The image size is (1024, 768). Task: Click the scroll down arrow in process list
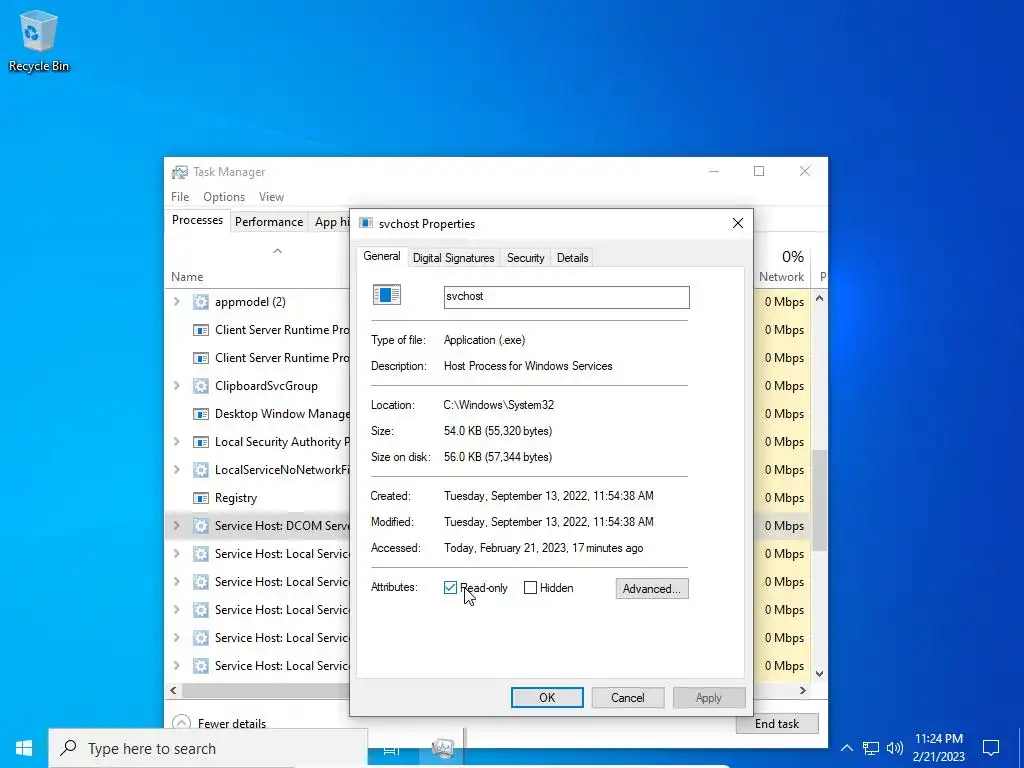point(820,674)
